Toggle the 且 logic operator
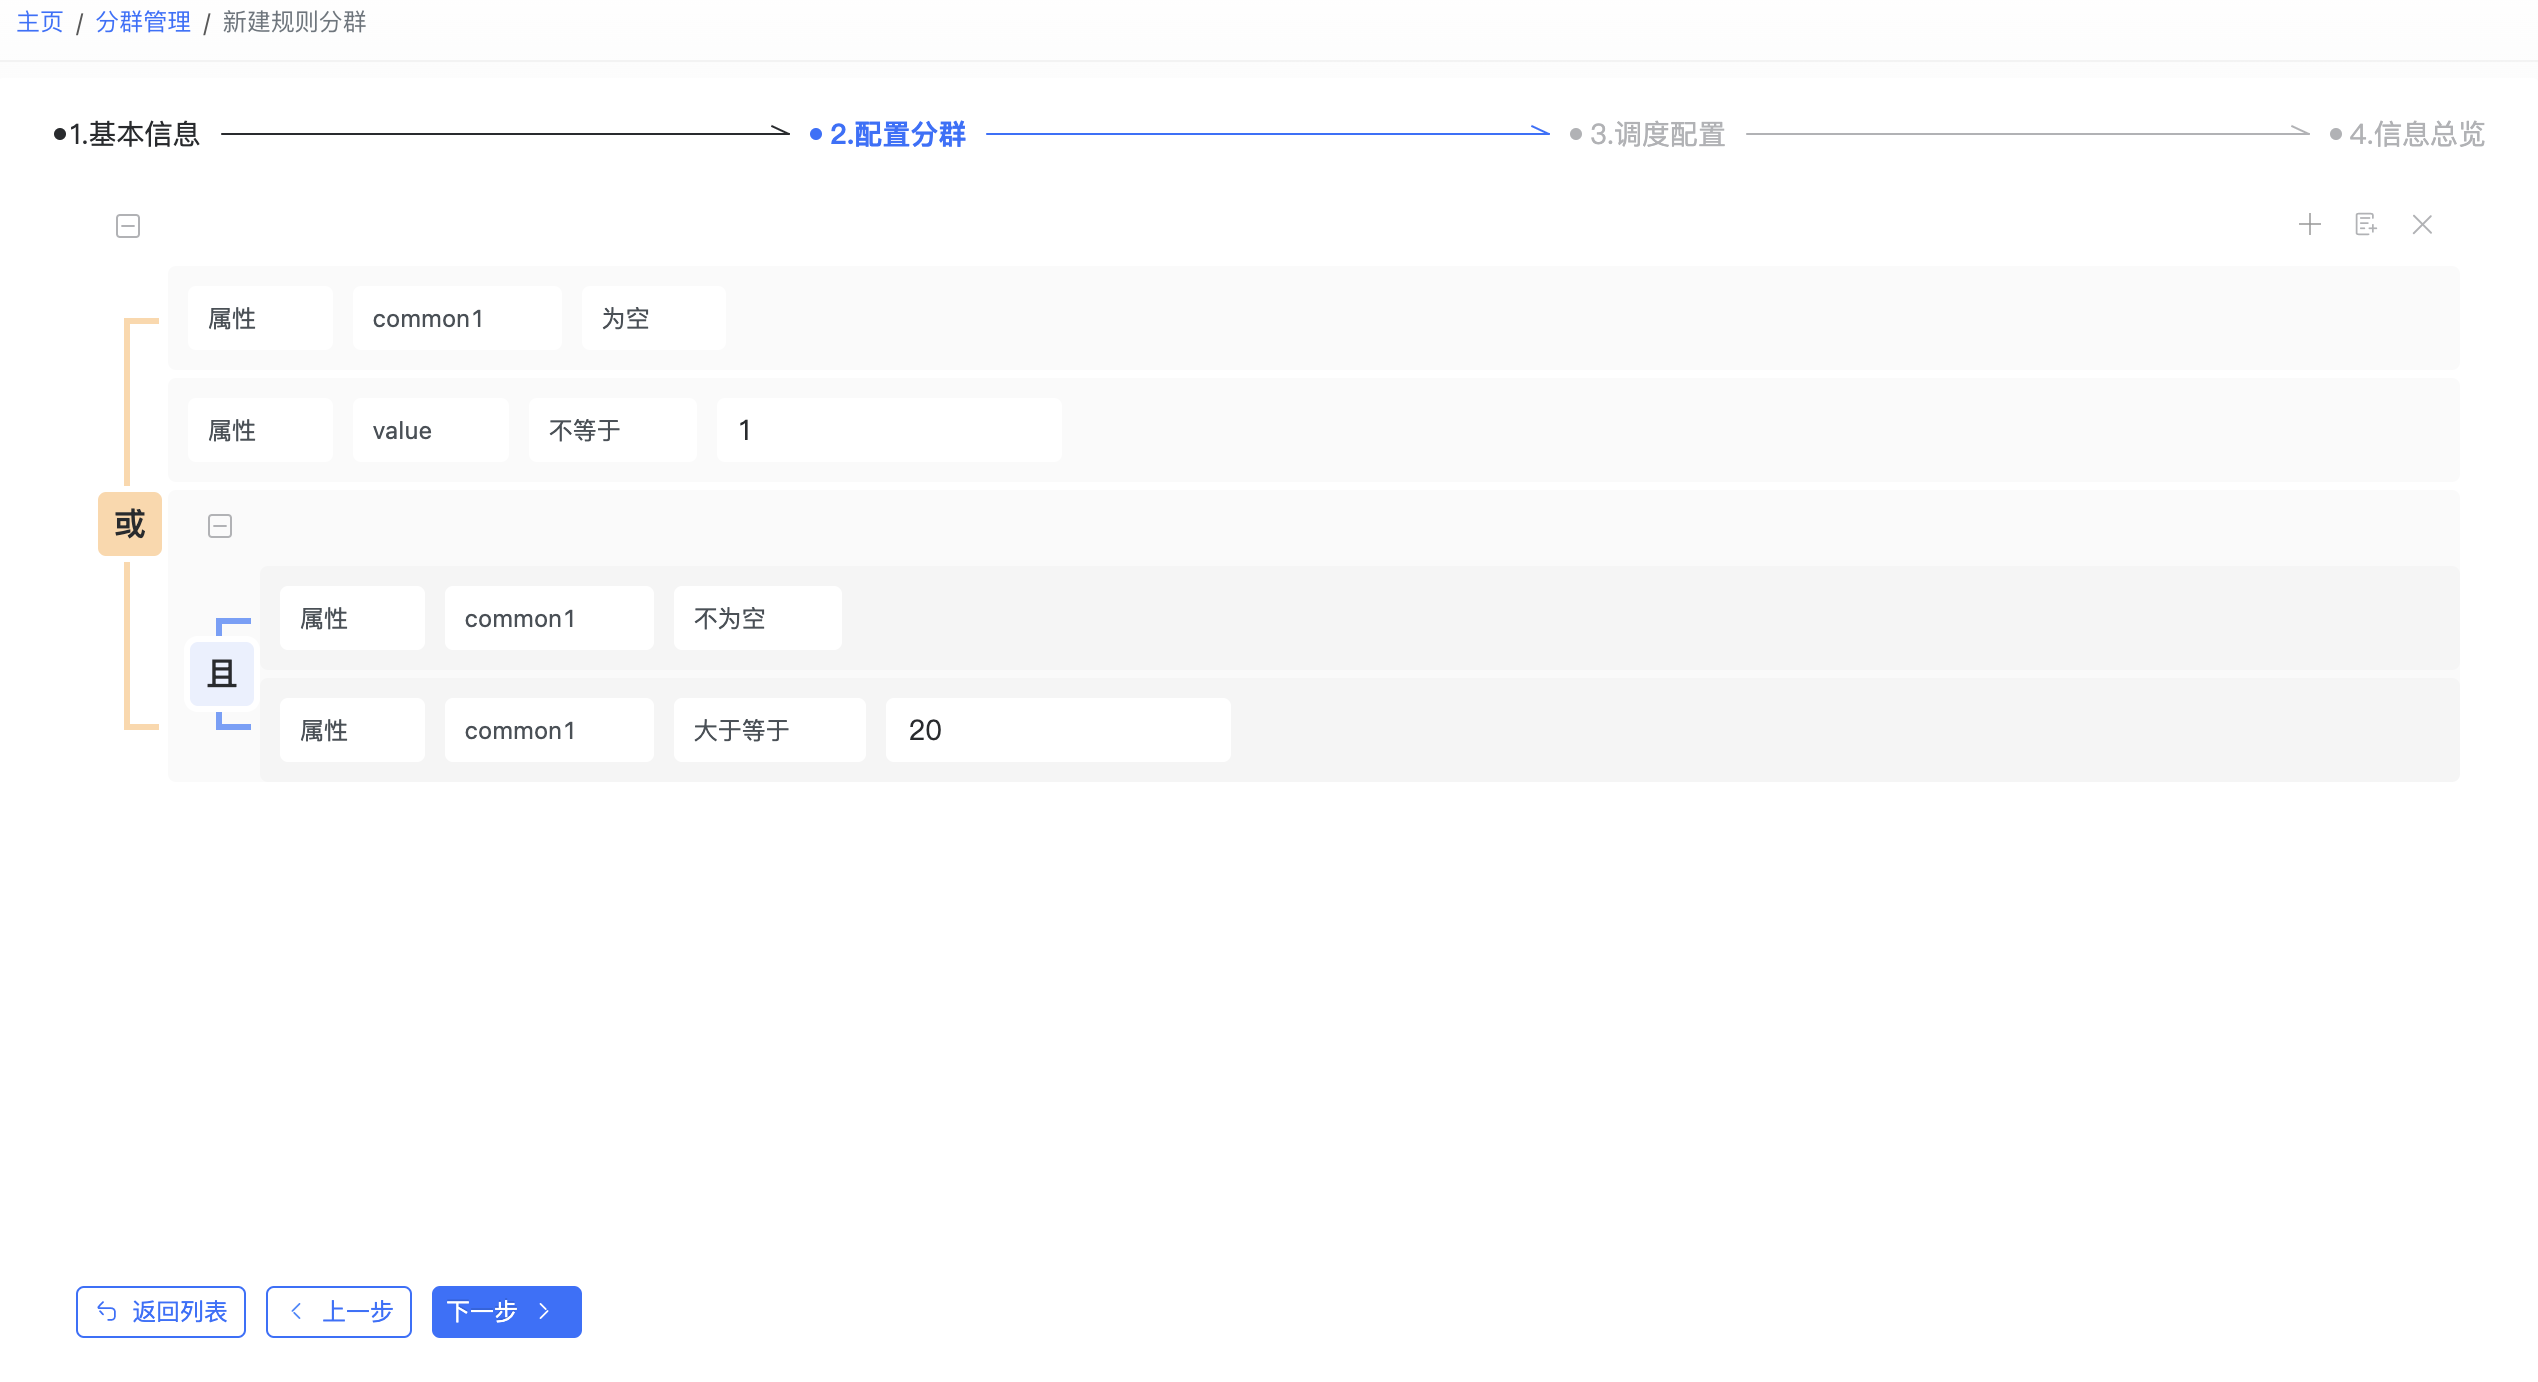Image resolution: width=2538 pixels, height=1382 pixels. (222, 674)
